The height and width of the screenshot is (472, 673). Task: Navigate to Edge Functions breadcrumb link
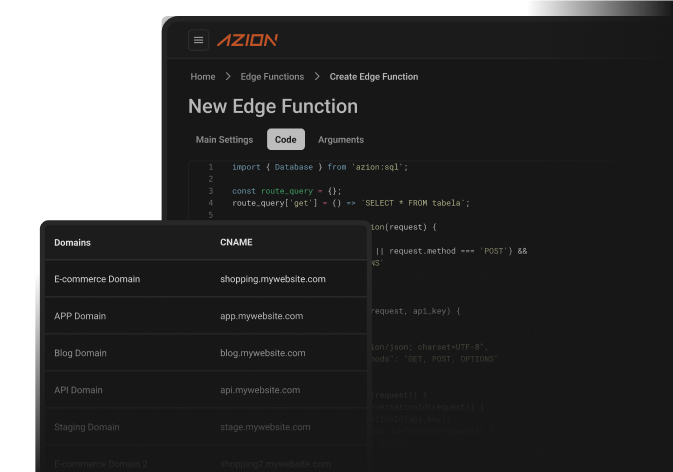click(x=272, y=77)
